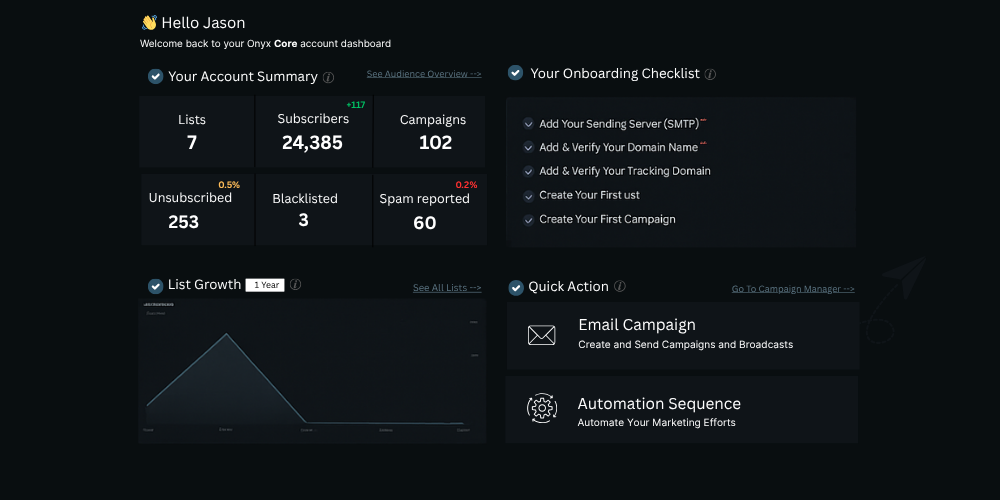Click info icon next to Quick Action
The width and height of the screenshot is (1000, 500).
click(x=620, y=287)
